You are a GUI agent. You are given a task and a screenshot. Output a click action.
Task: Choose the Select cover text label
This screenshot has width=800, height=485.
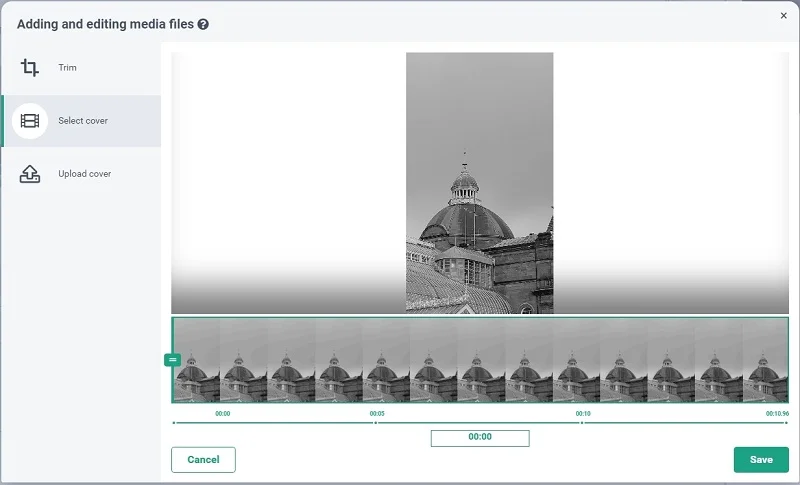[x=83, y=121]
